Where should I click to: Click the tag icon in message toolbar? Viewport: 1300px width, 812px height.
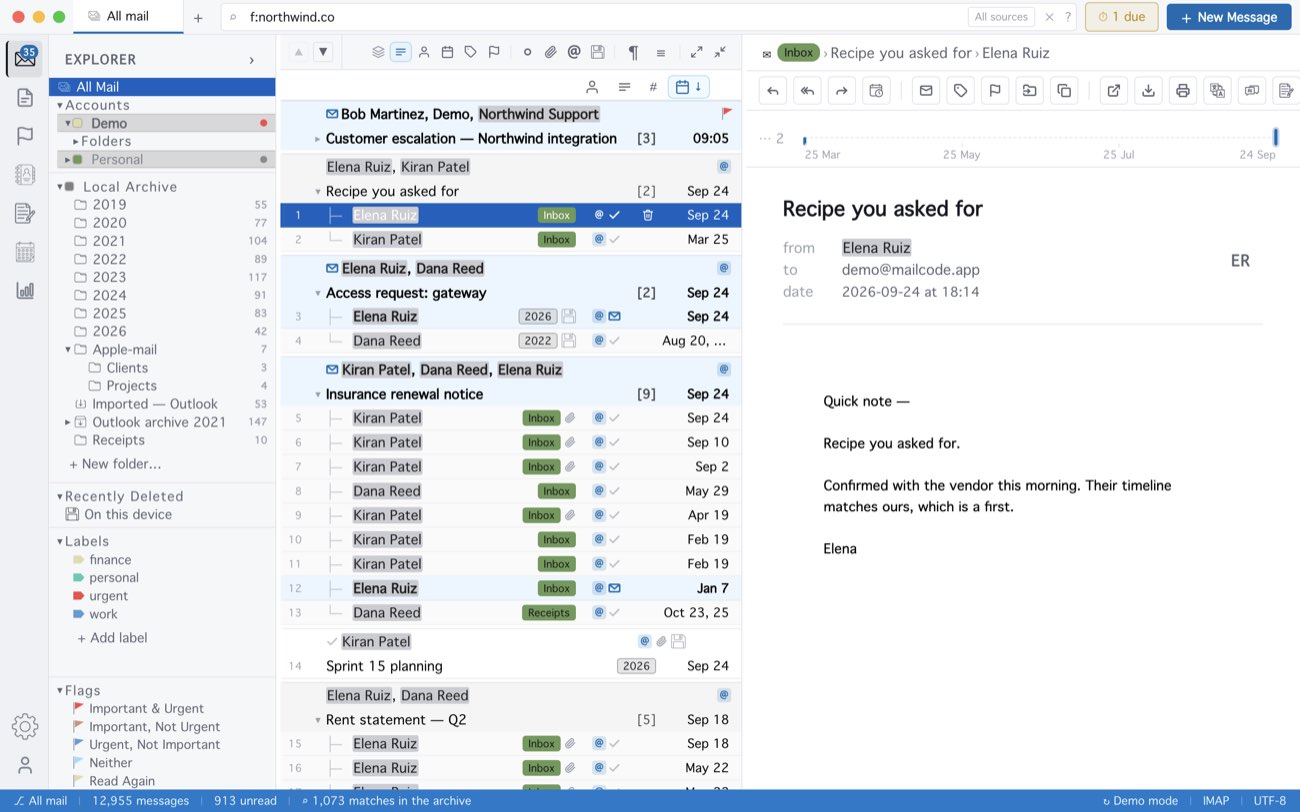(x=961, y=91)
